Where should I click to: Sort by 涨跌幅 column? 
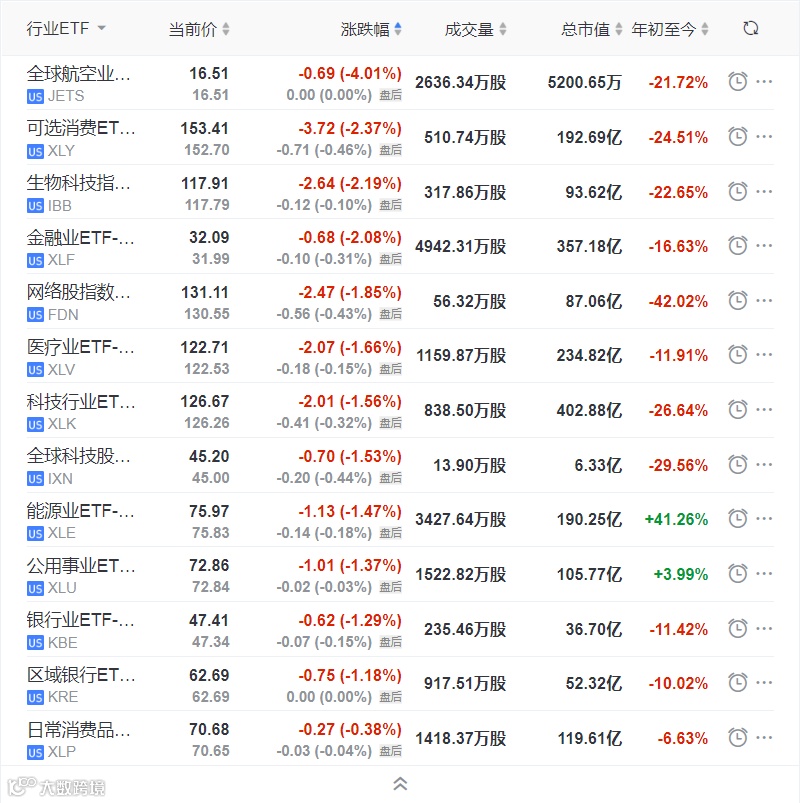[371, 29]
